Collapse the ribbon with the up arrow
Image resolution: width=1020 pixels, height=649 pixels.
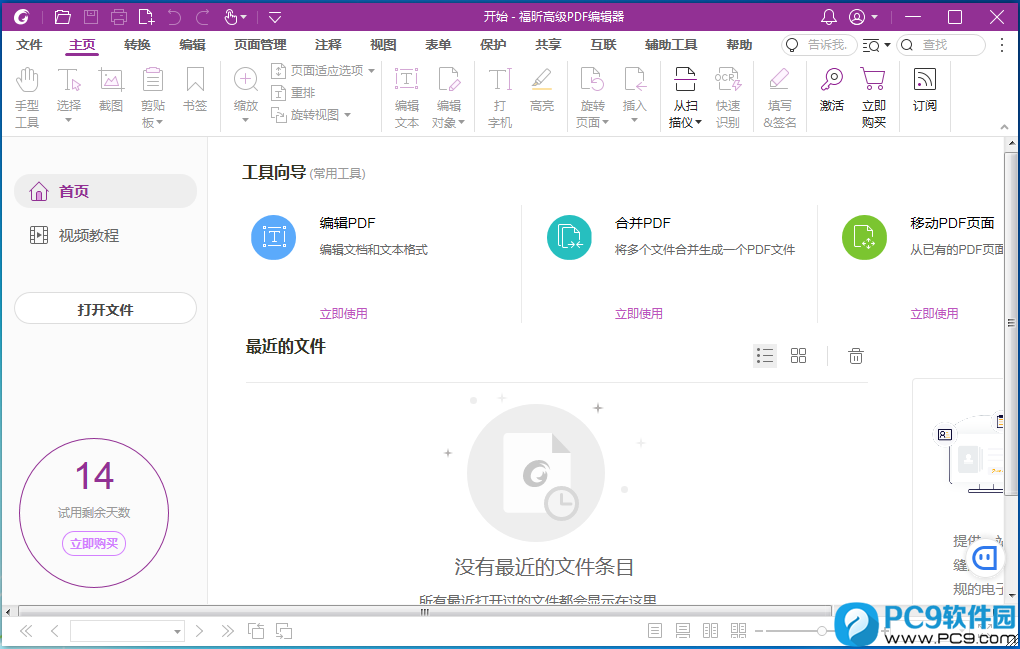point(1004,127)
